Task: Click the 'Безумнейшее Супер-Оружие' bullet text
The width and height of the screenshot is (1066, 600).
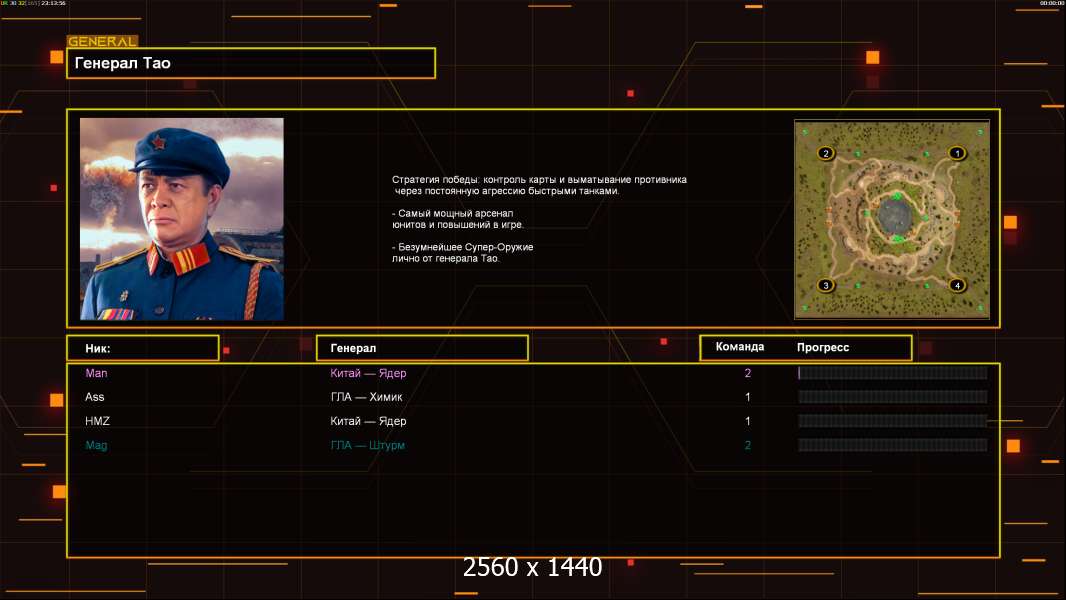Action: tap(462, 253)
